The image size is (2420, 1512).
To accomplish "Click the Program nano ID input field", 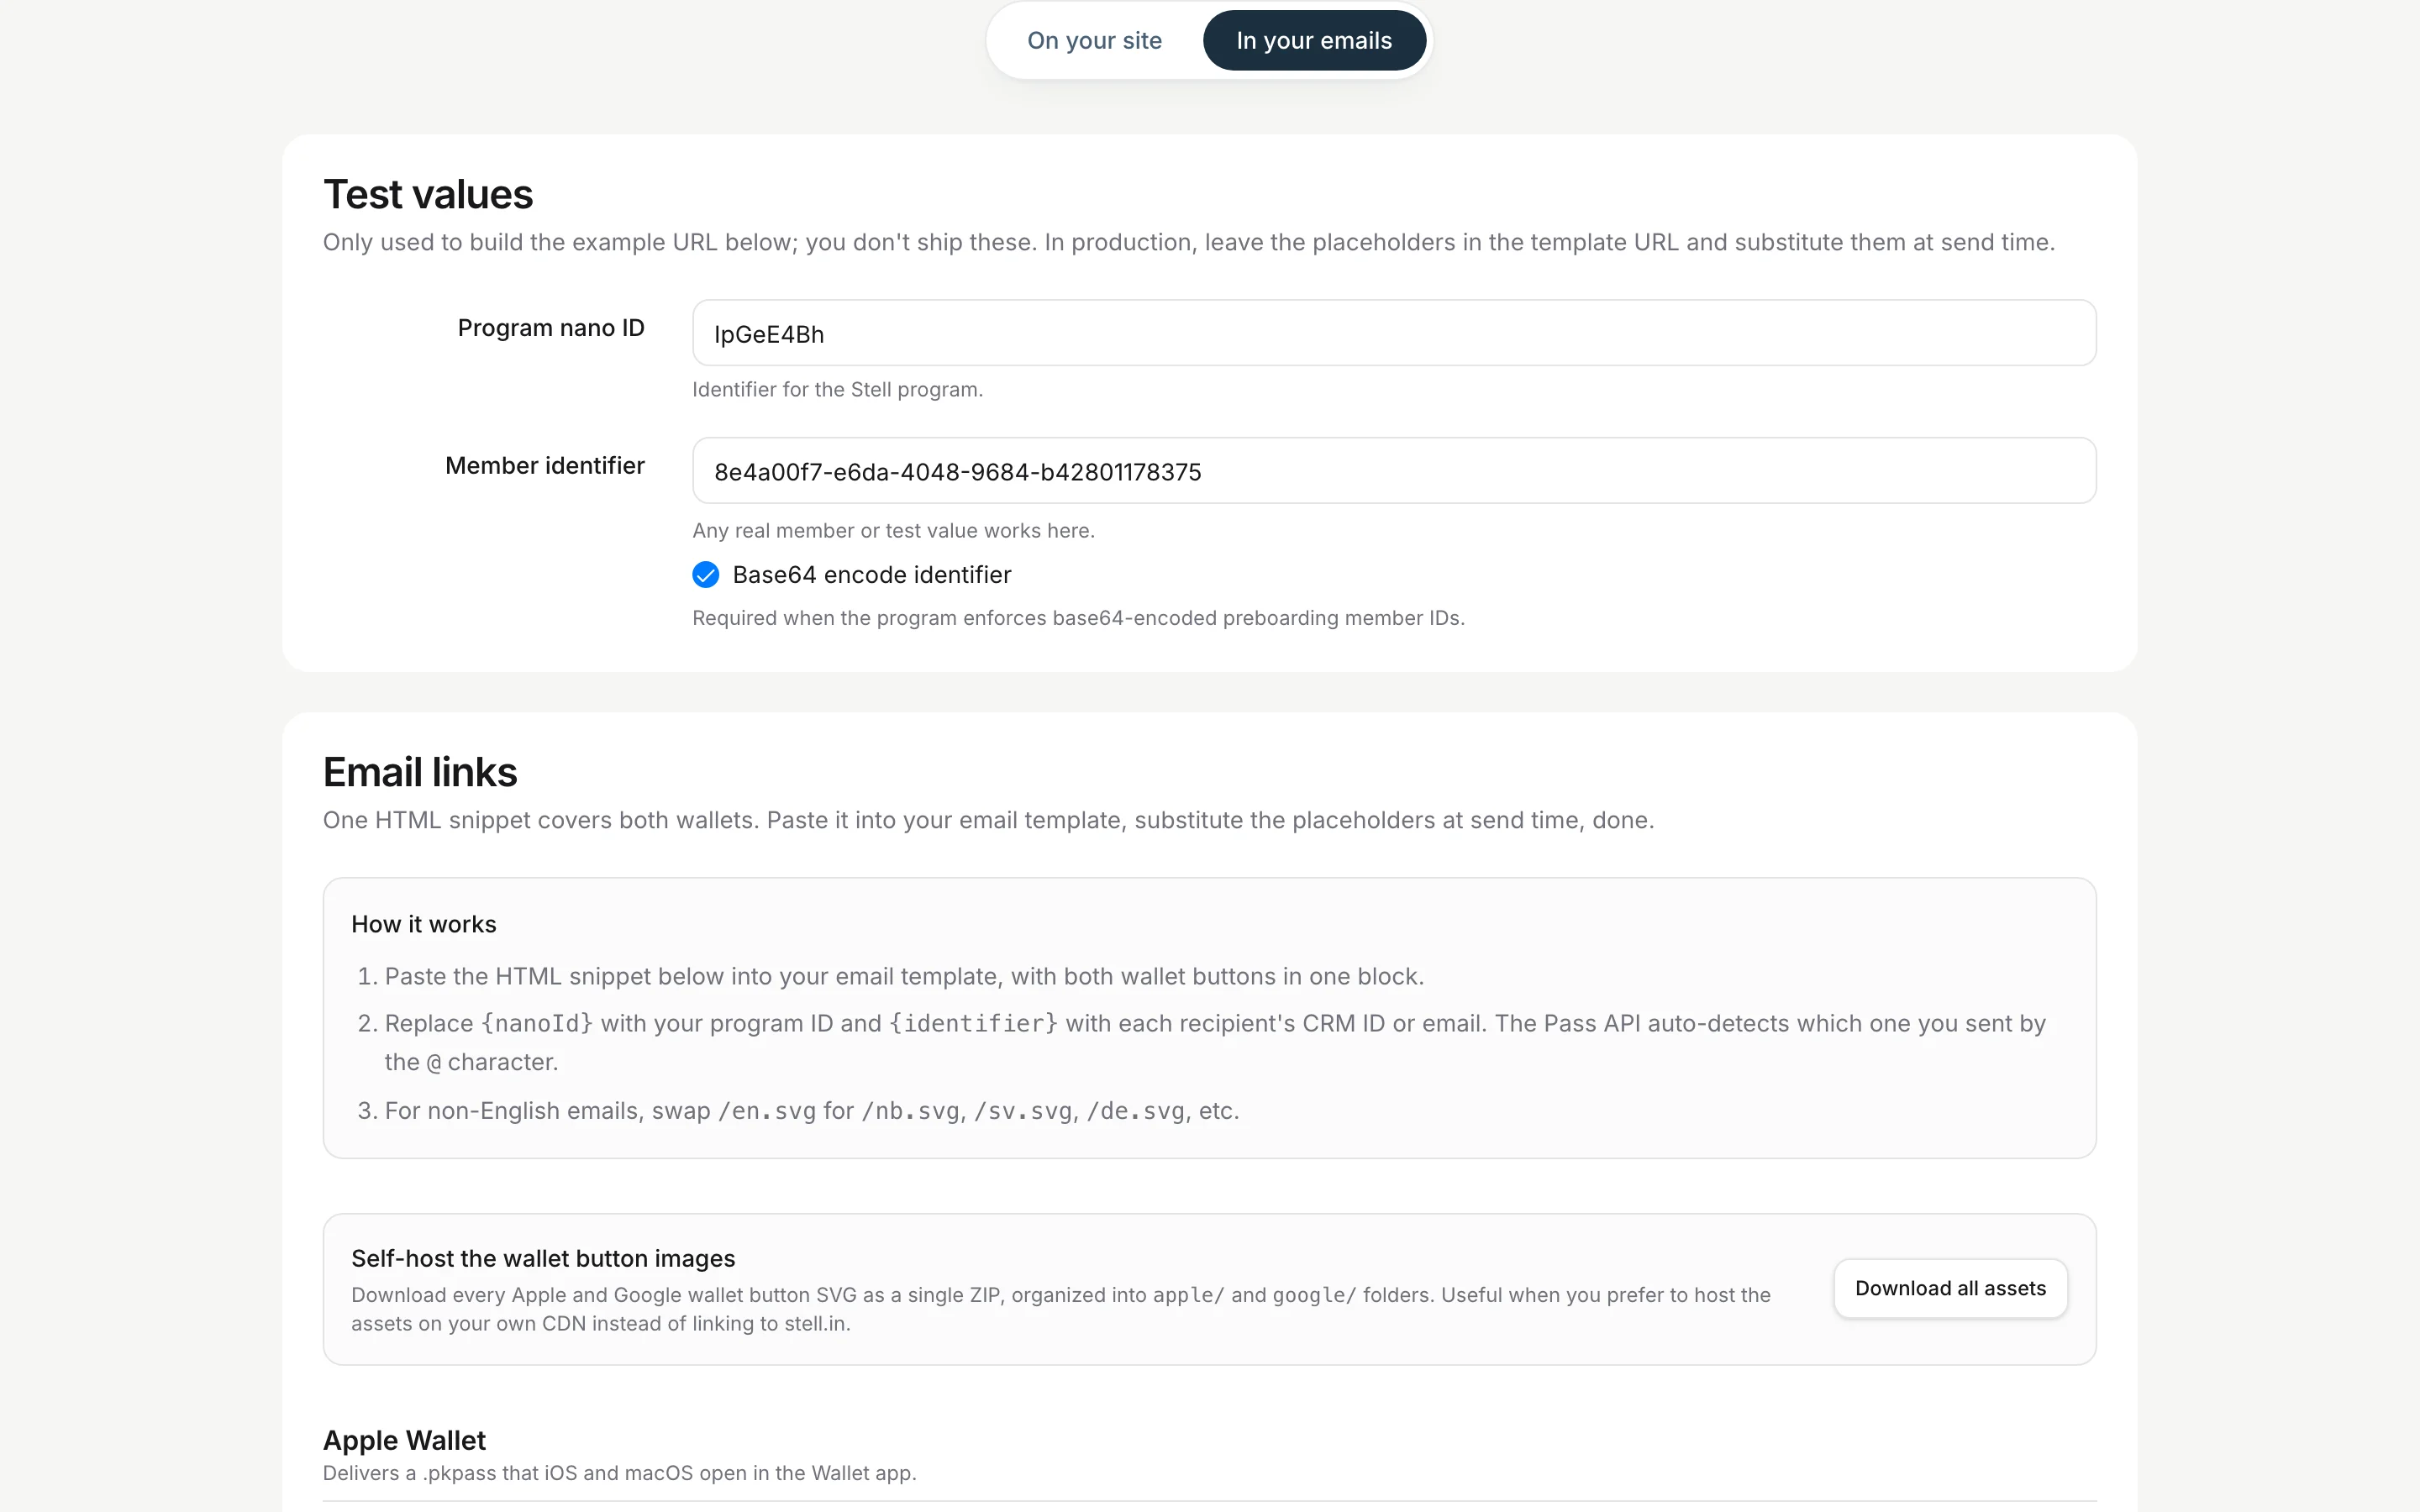I will [1393, 333].
